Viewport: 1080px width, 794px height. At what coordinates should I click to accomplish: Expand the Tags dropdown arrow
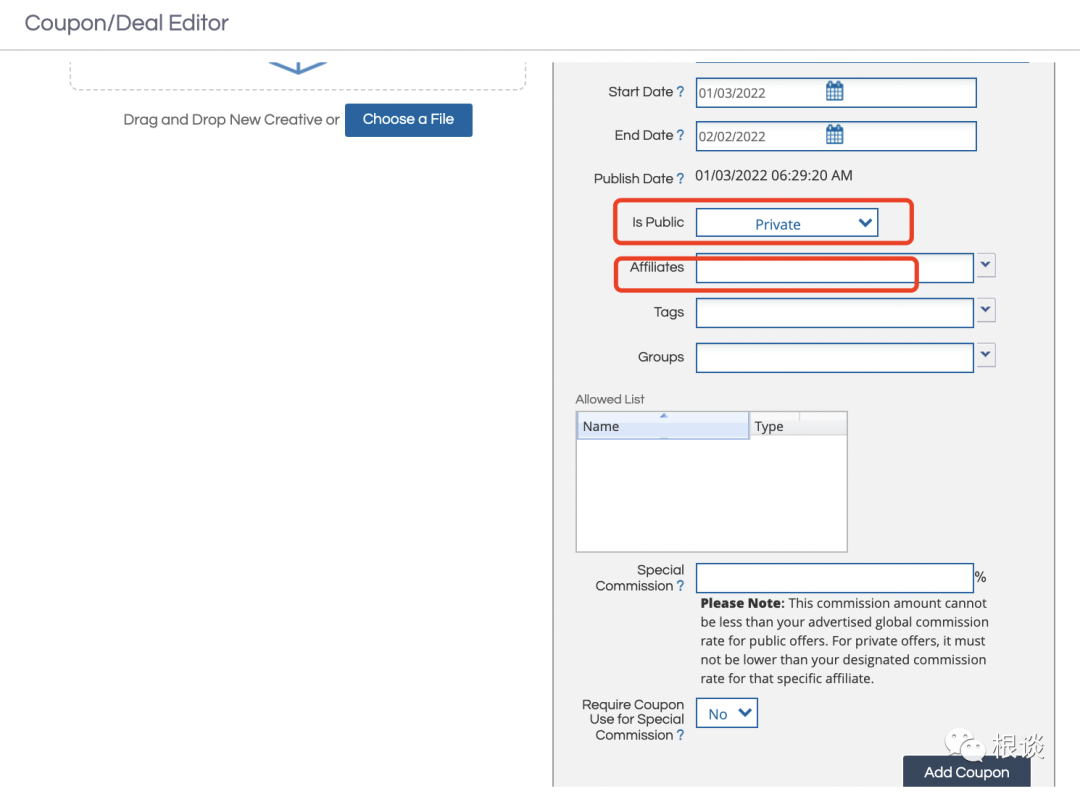(x=986, y=311)
